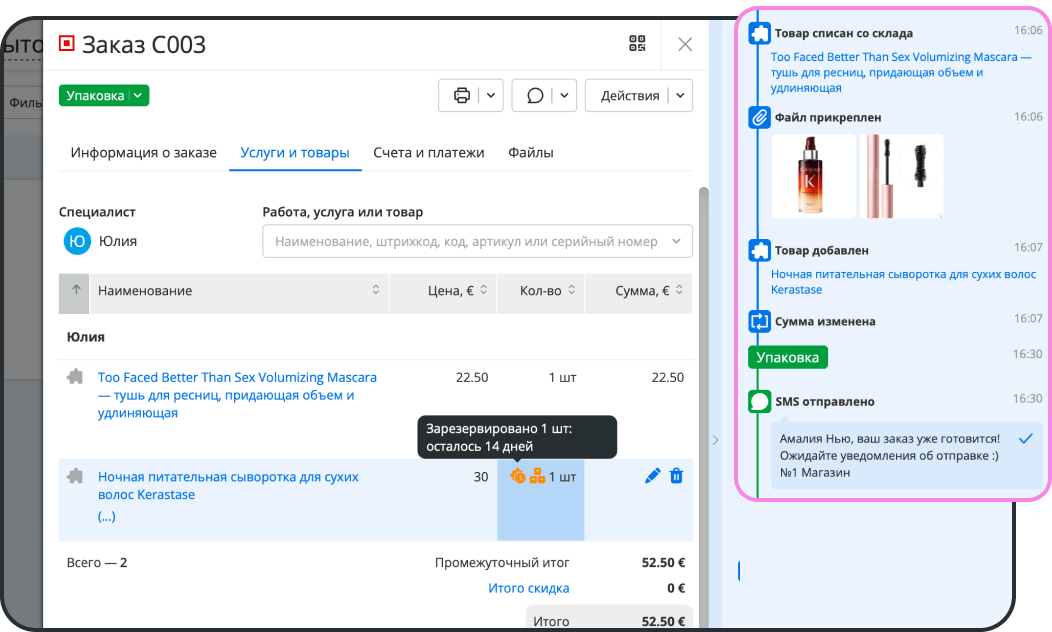The width and height of the screenshot is (1052, 632).
Task: Click the Всего — 2 count text
Action: pos(97,562)
